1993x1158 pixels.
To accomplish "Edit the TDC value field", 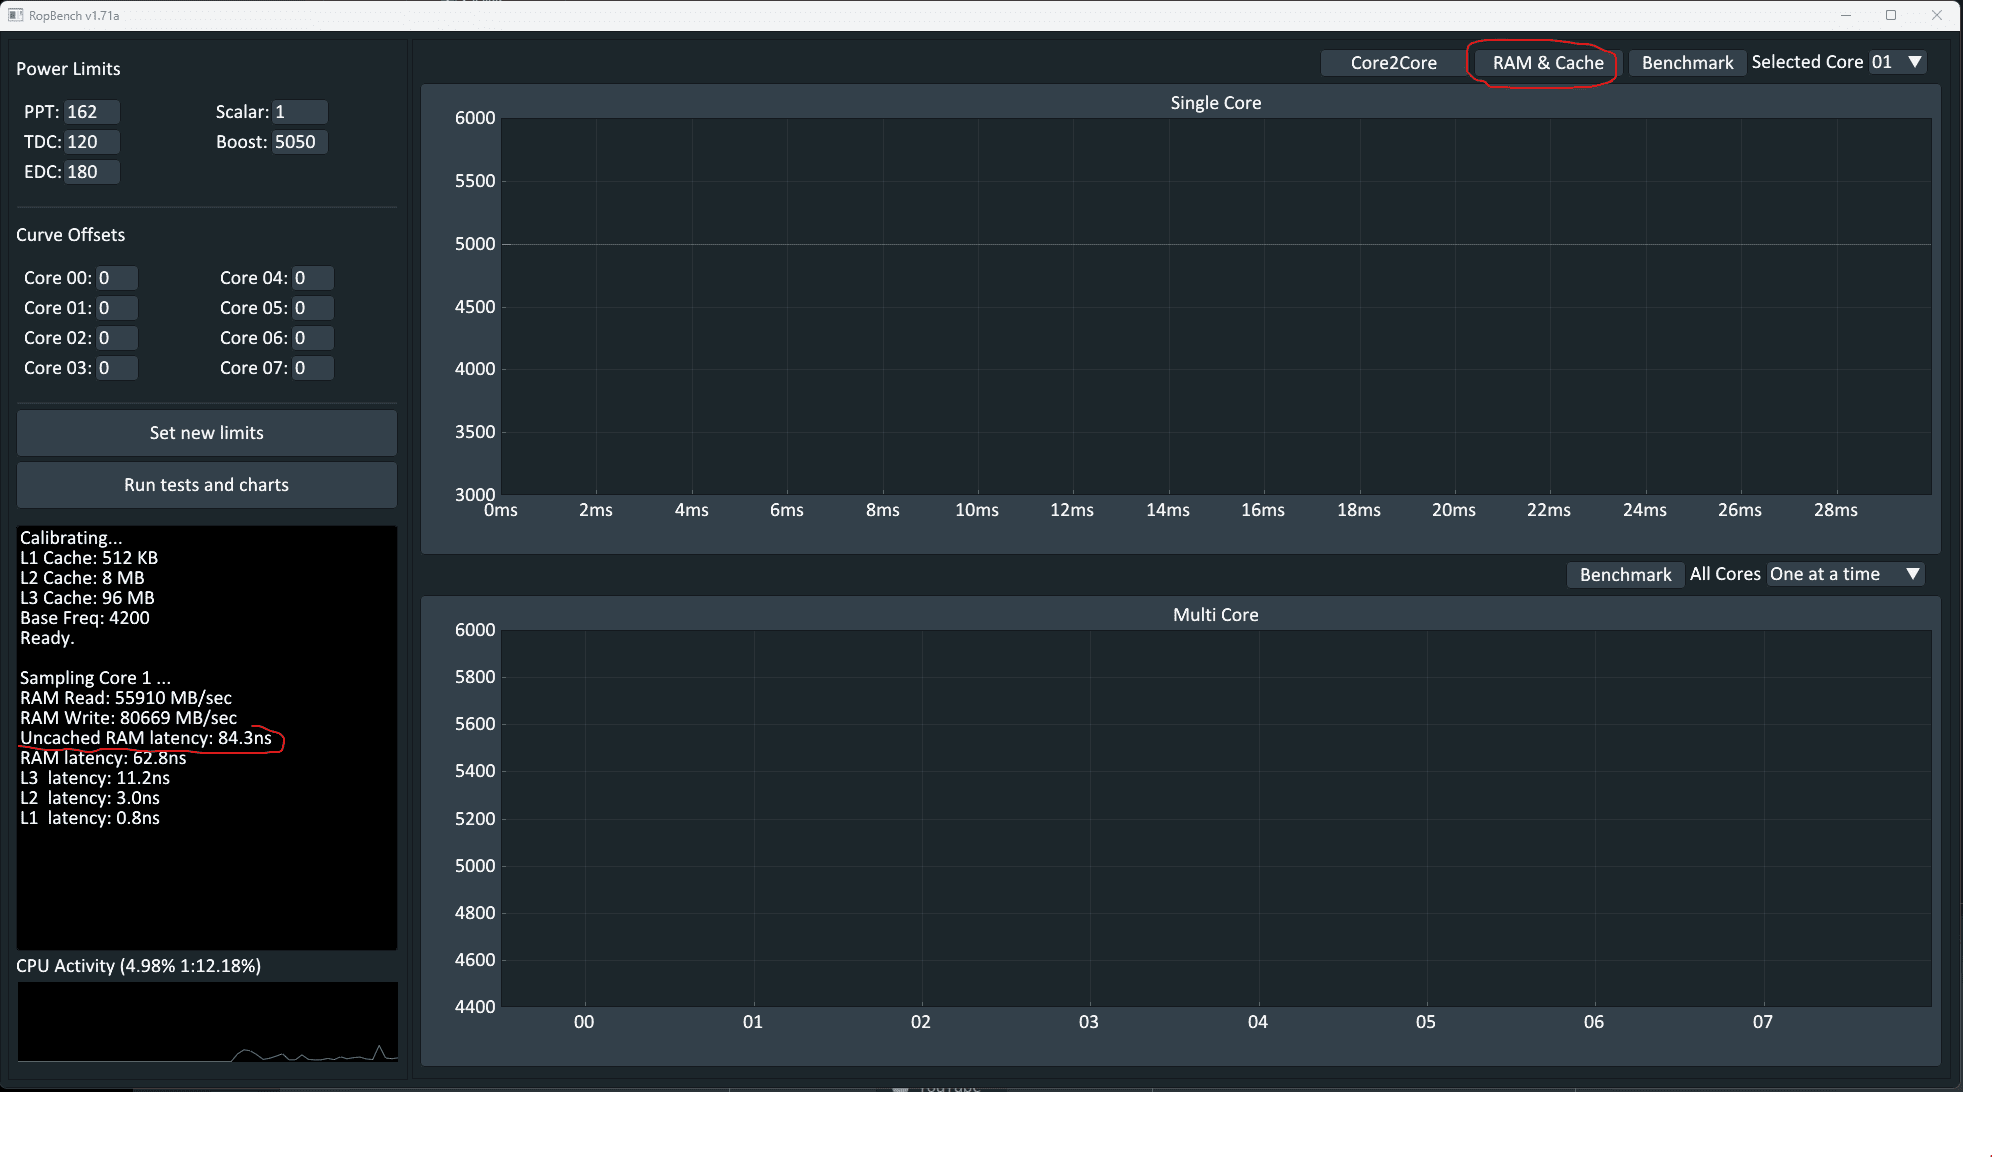I will [x=92, y=142].
